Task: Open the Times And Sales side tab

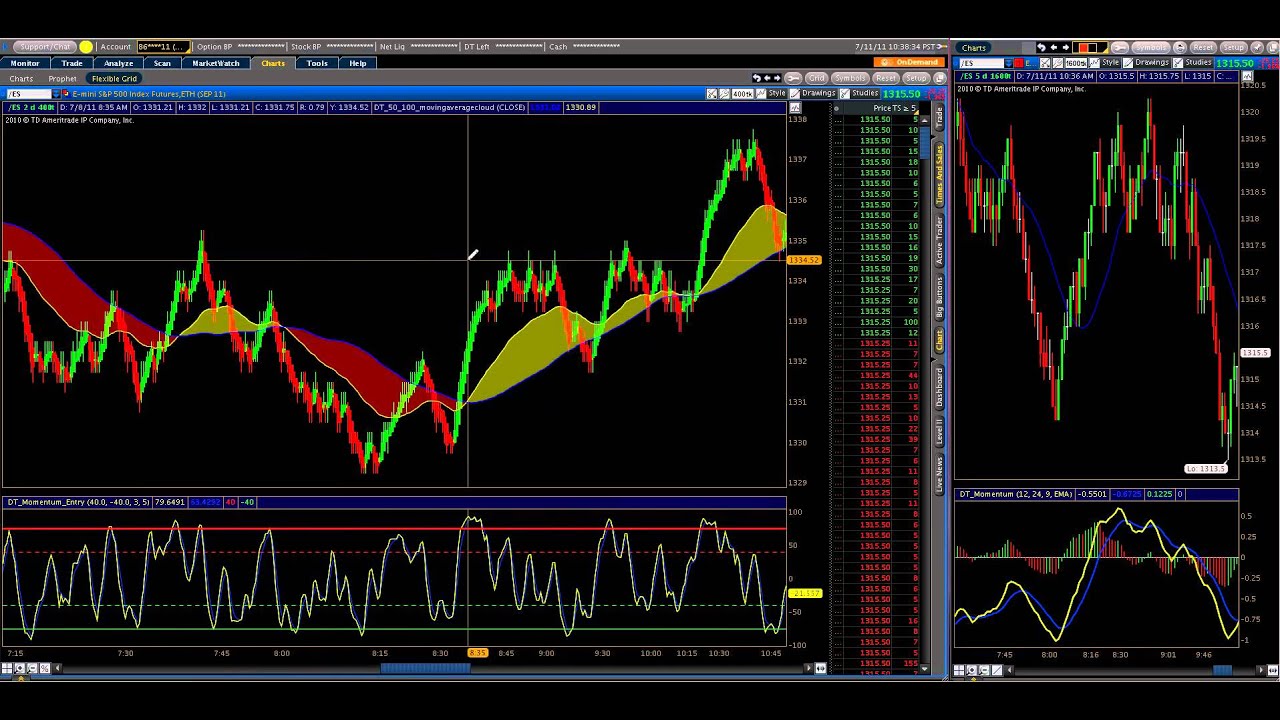Action: 939,175
